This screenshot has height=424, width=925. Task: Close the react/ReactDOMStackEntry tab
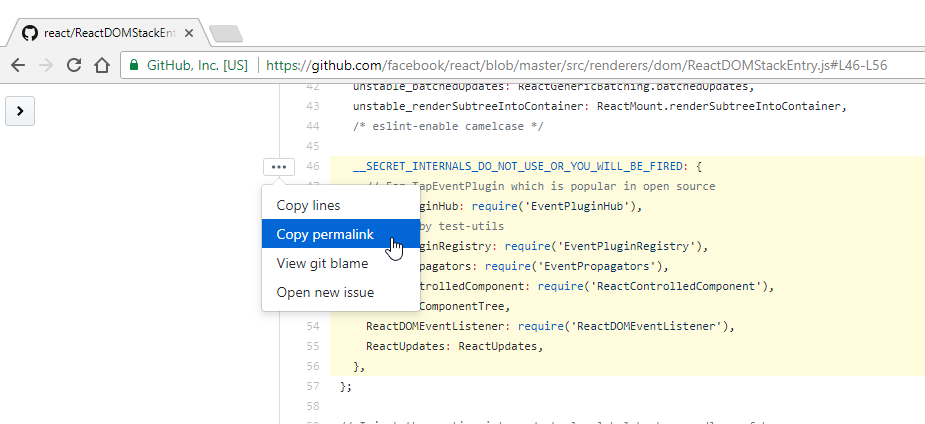coord(189,34)
